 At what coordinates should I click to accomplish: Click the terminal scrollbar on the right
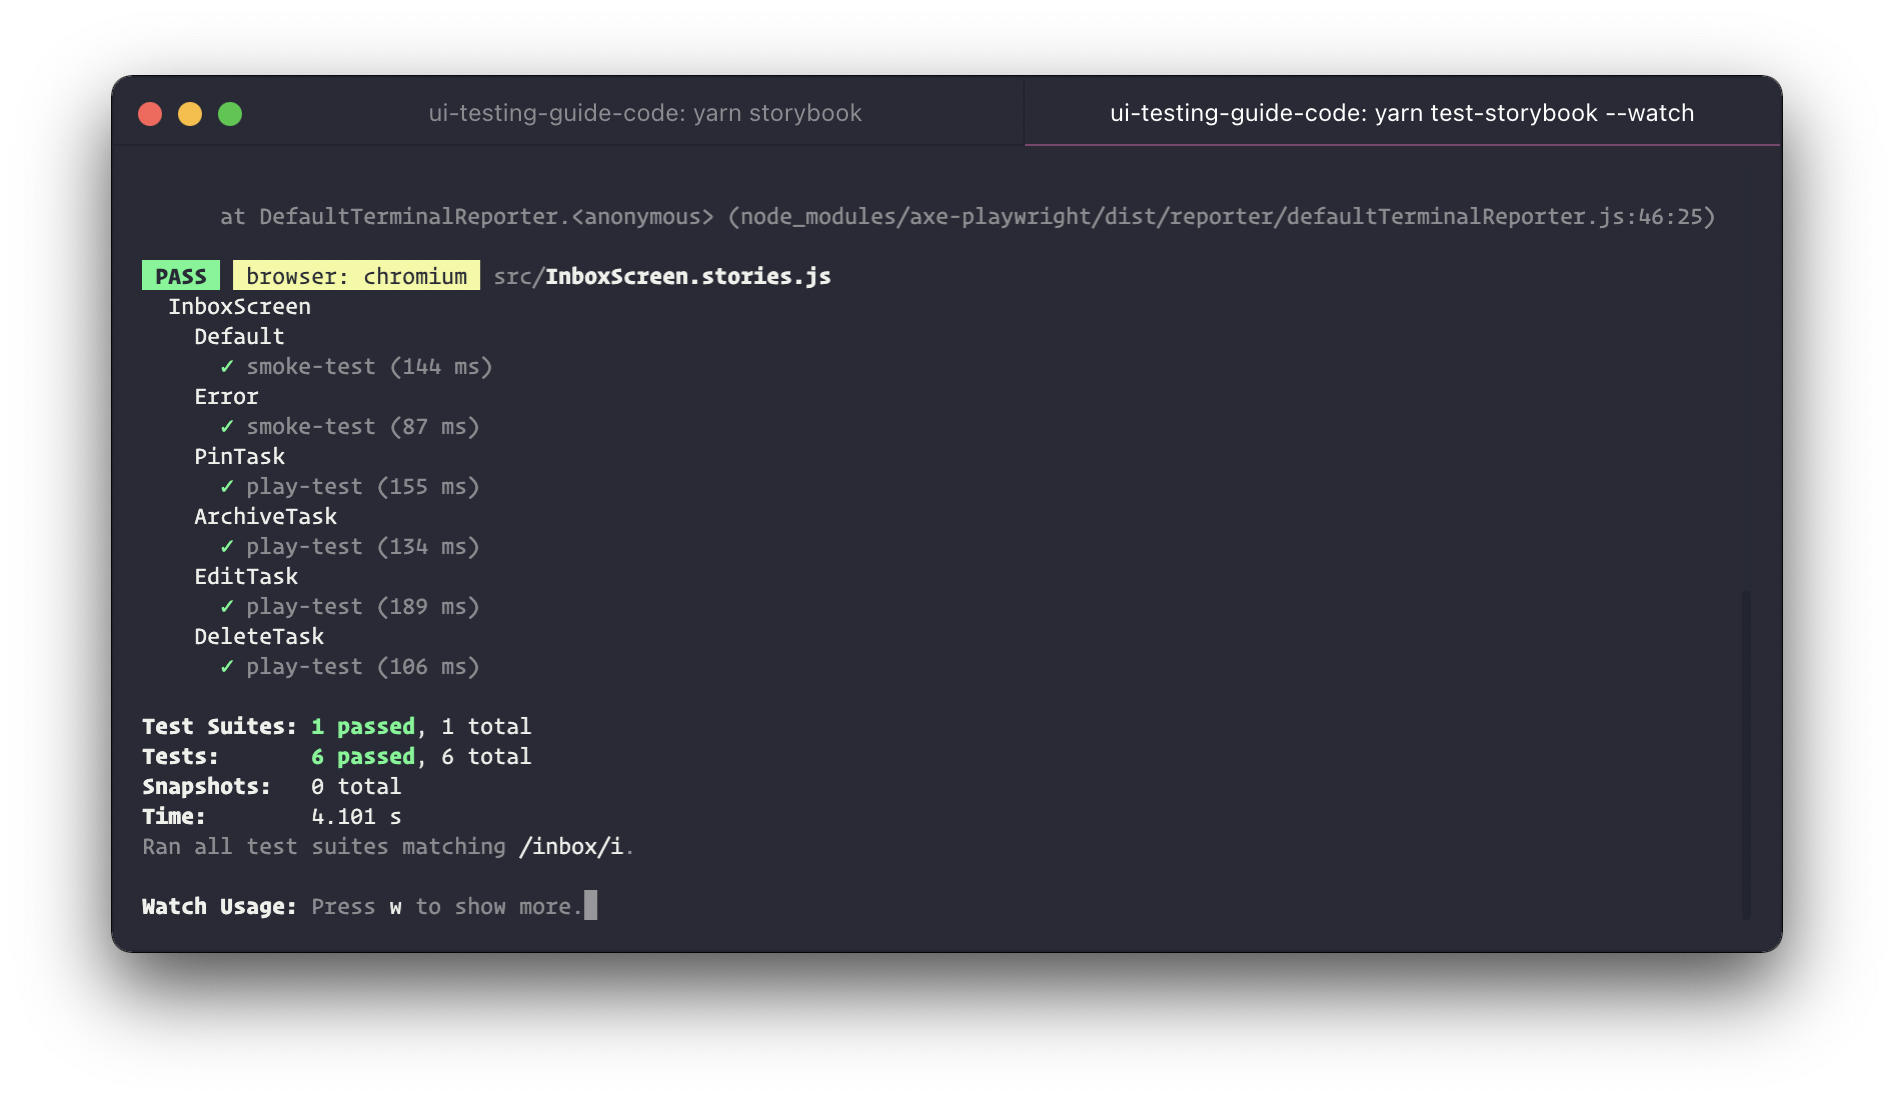1746,755
